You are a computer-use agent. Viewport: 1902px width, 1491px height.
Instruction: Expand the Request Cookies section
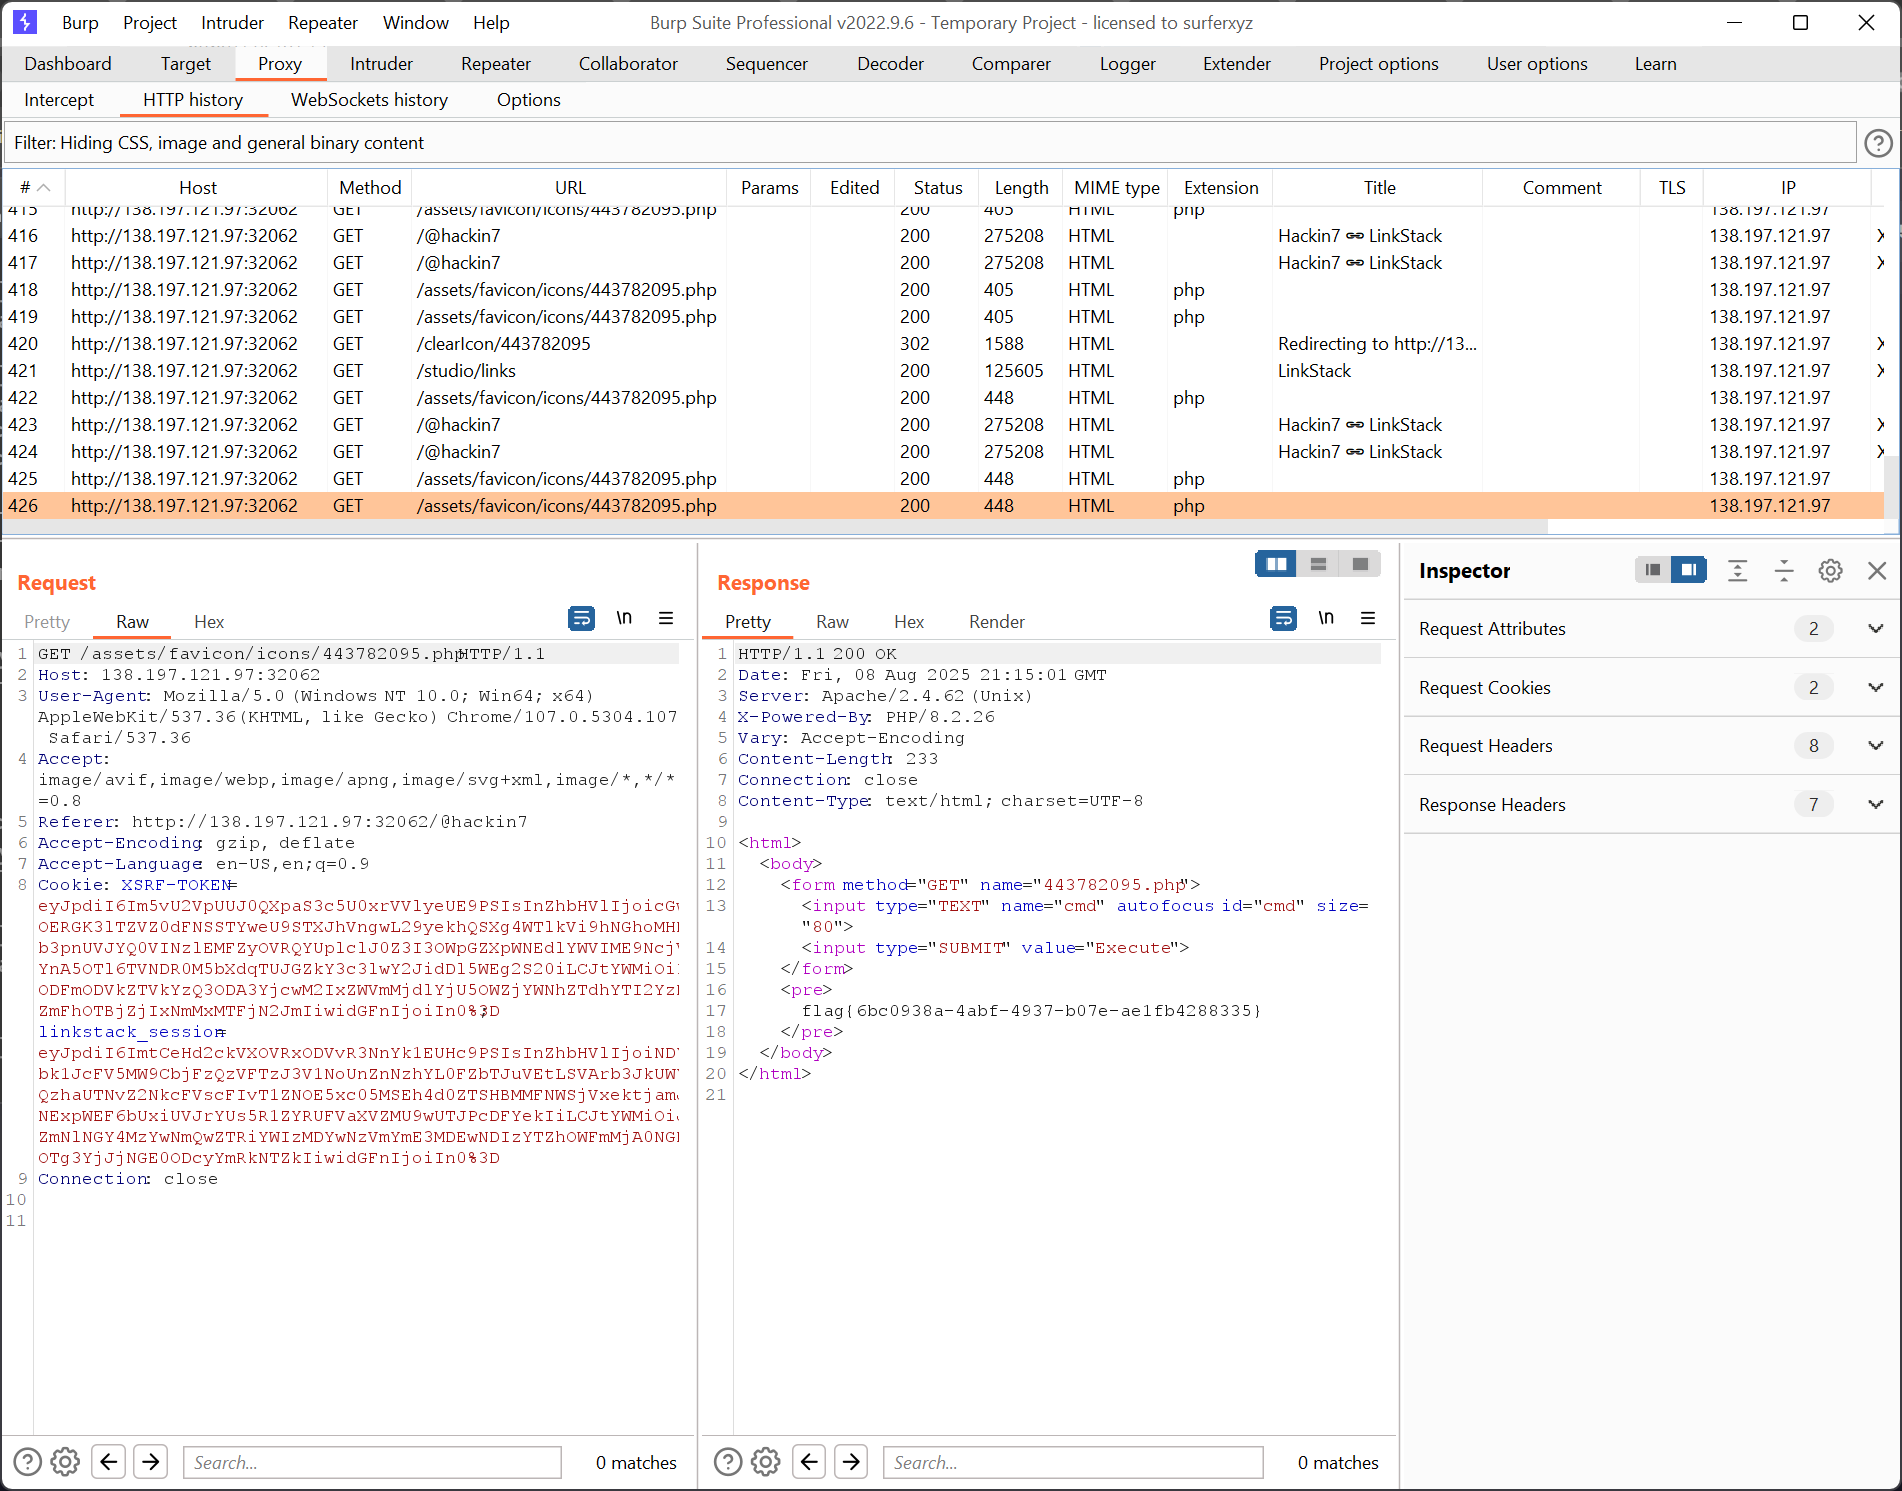coord(1875,688)
